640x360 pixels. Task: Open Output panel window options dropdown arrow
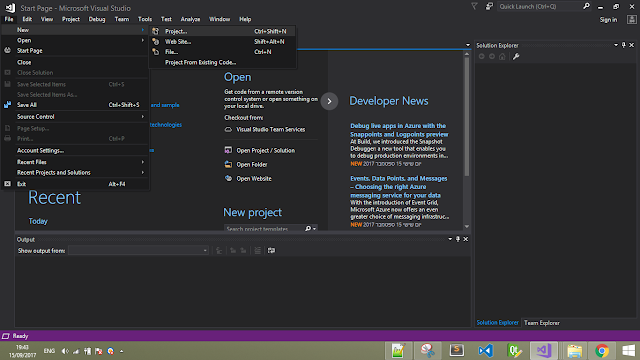coord(450,239)
